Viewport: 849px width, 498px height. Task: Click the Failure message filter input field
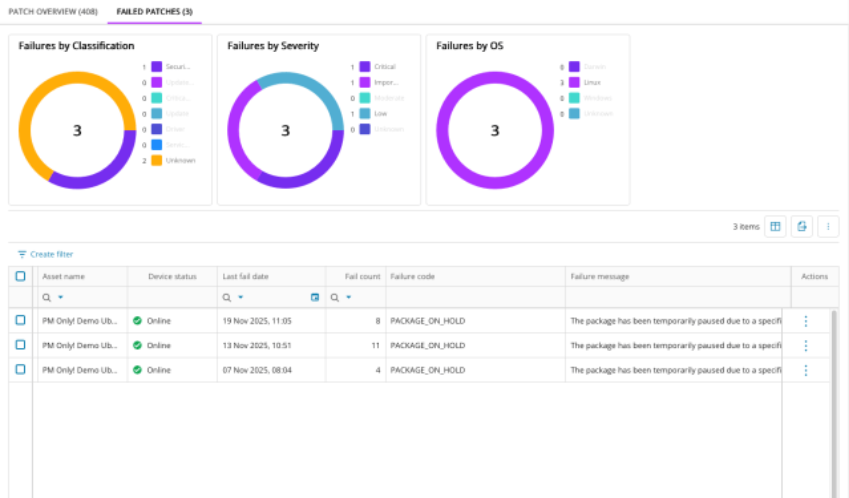pyautogui.click(x=677, y=297)
